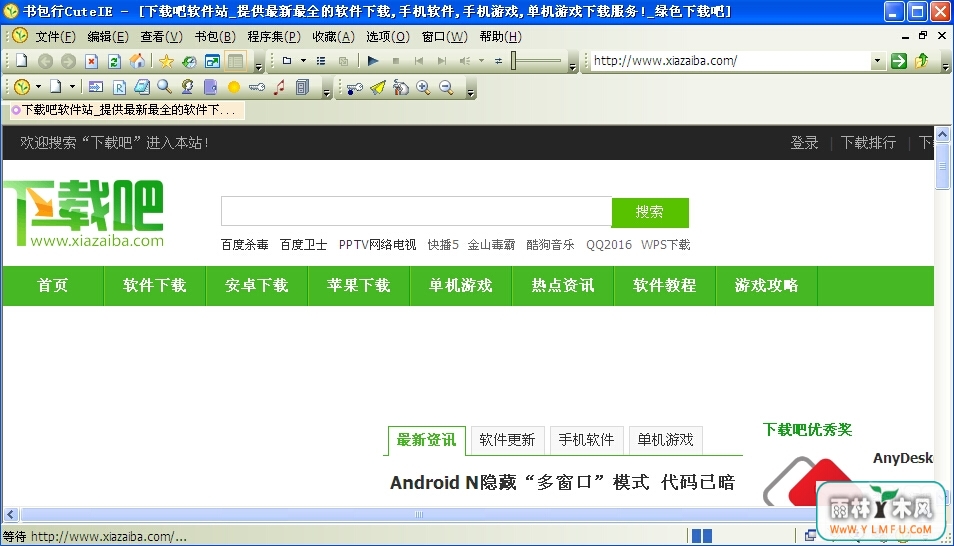Toggle the side panel layout icon
Viewport: 954px width, 546px height.
point(235,61)
